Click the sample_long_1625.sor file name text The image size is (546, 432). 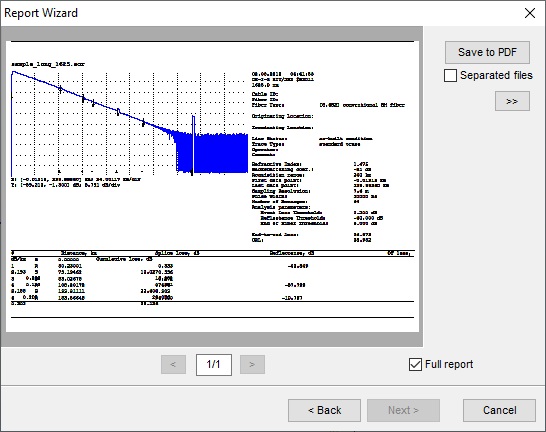(48, 64)
